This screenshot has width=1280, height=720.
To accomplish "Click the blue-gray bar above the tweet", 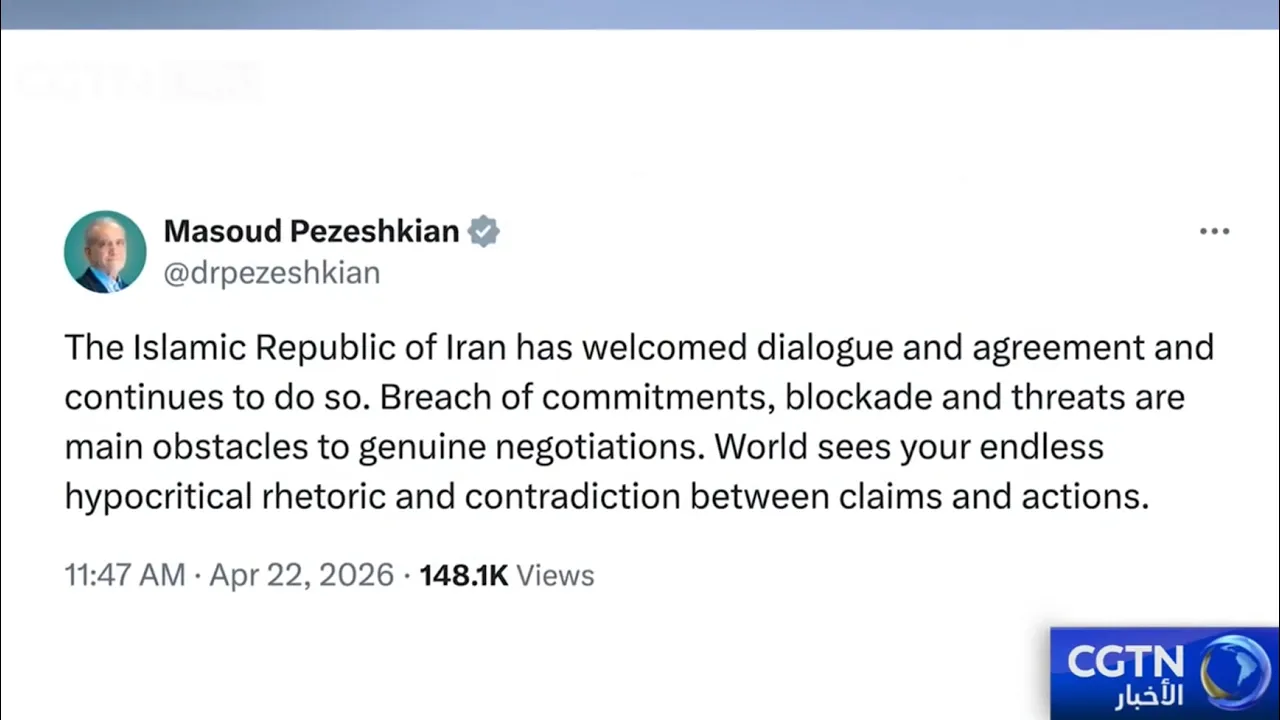I will tap(640, 14).
